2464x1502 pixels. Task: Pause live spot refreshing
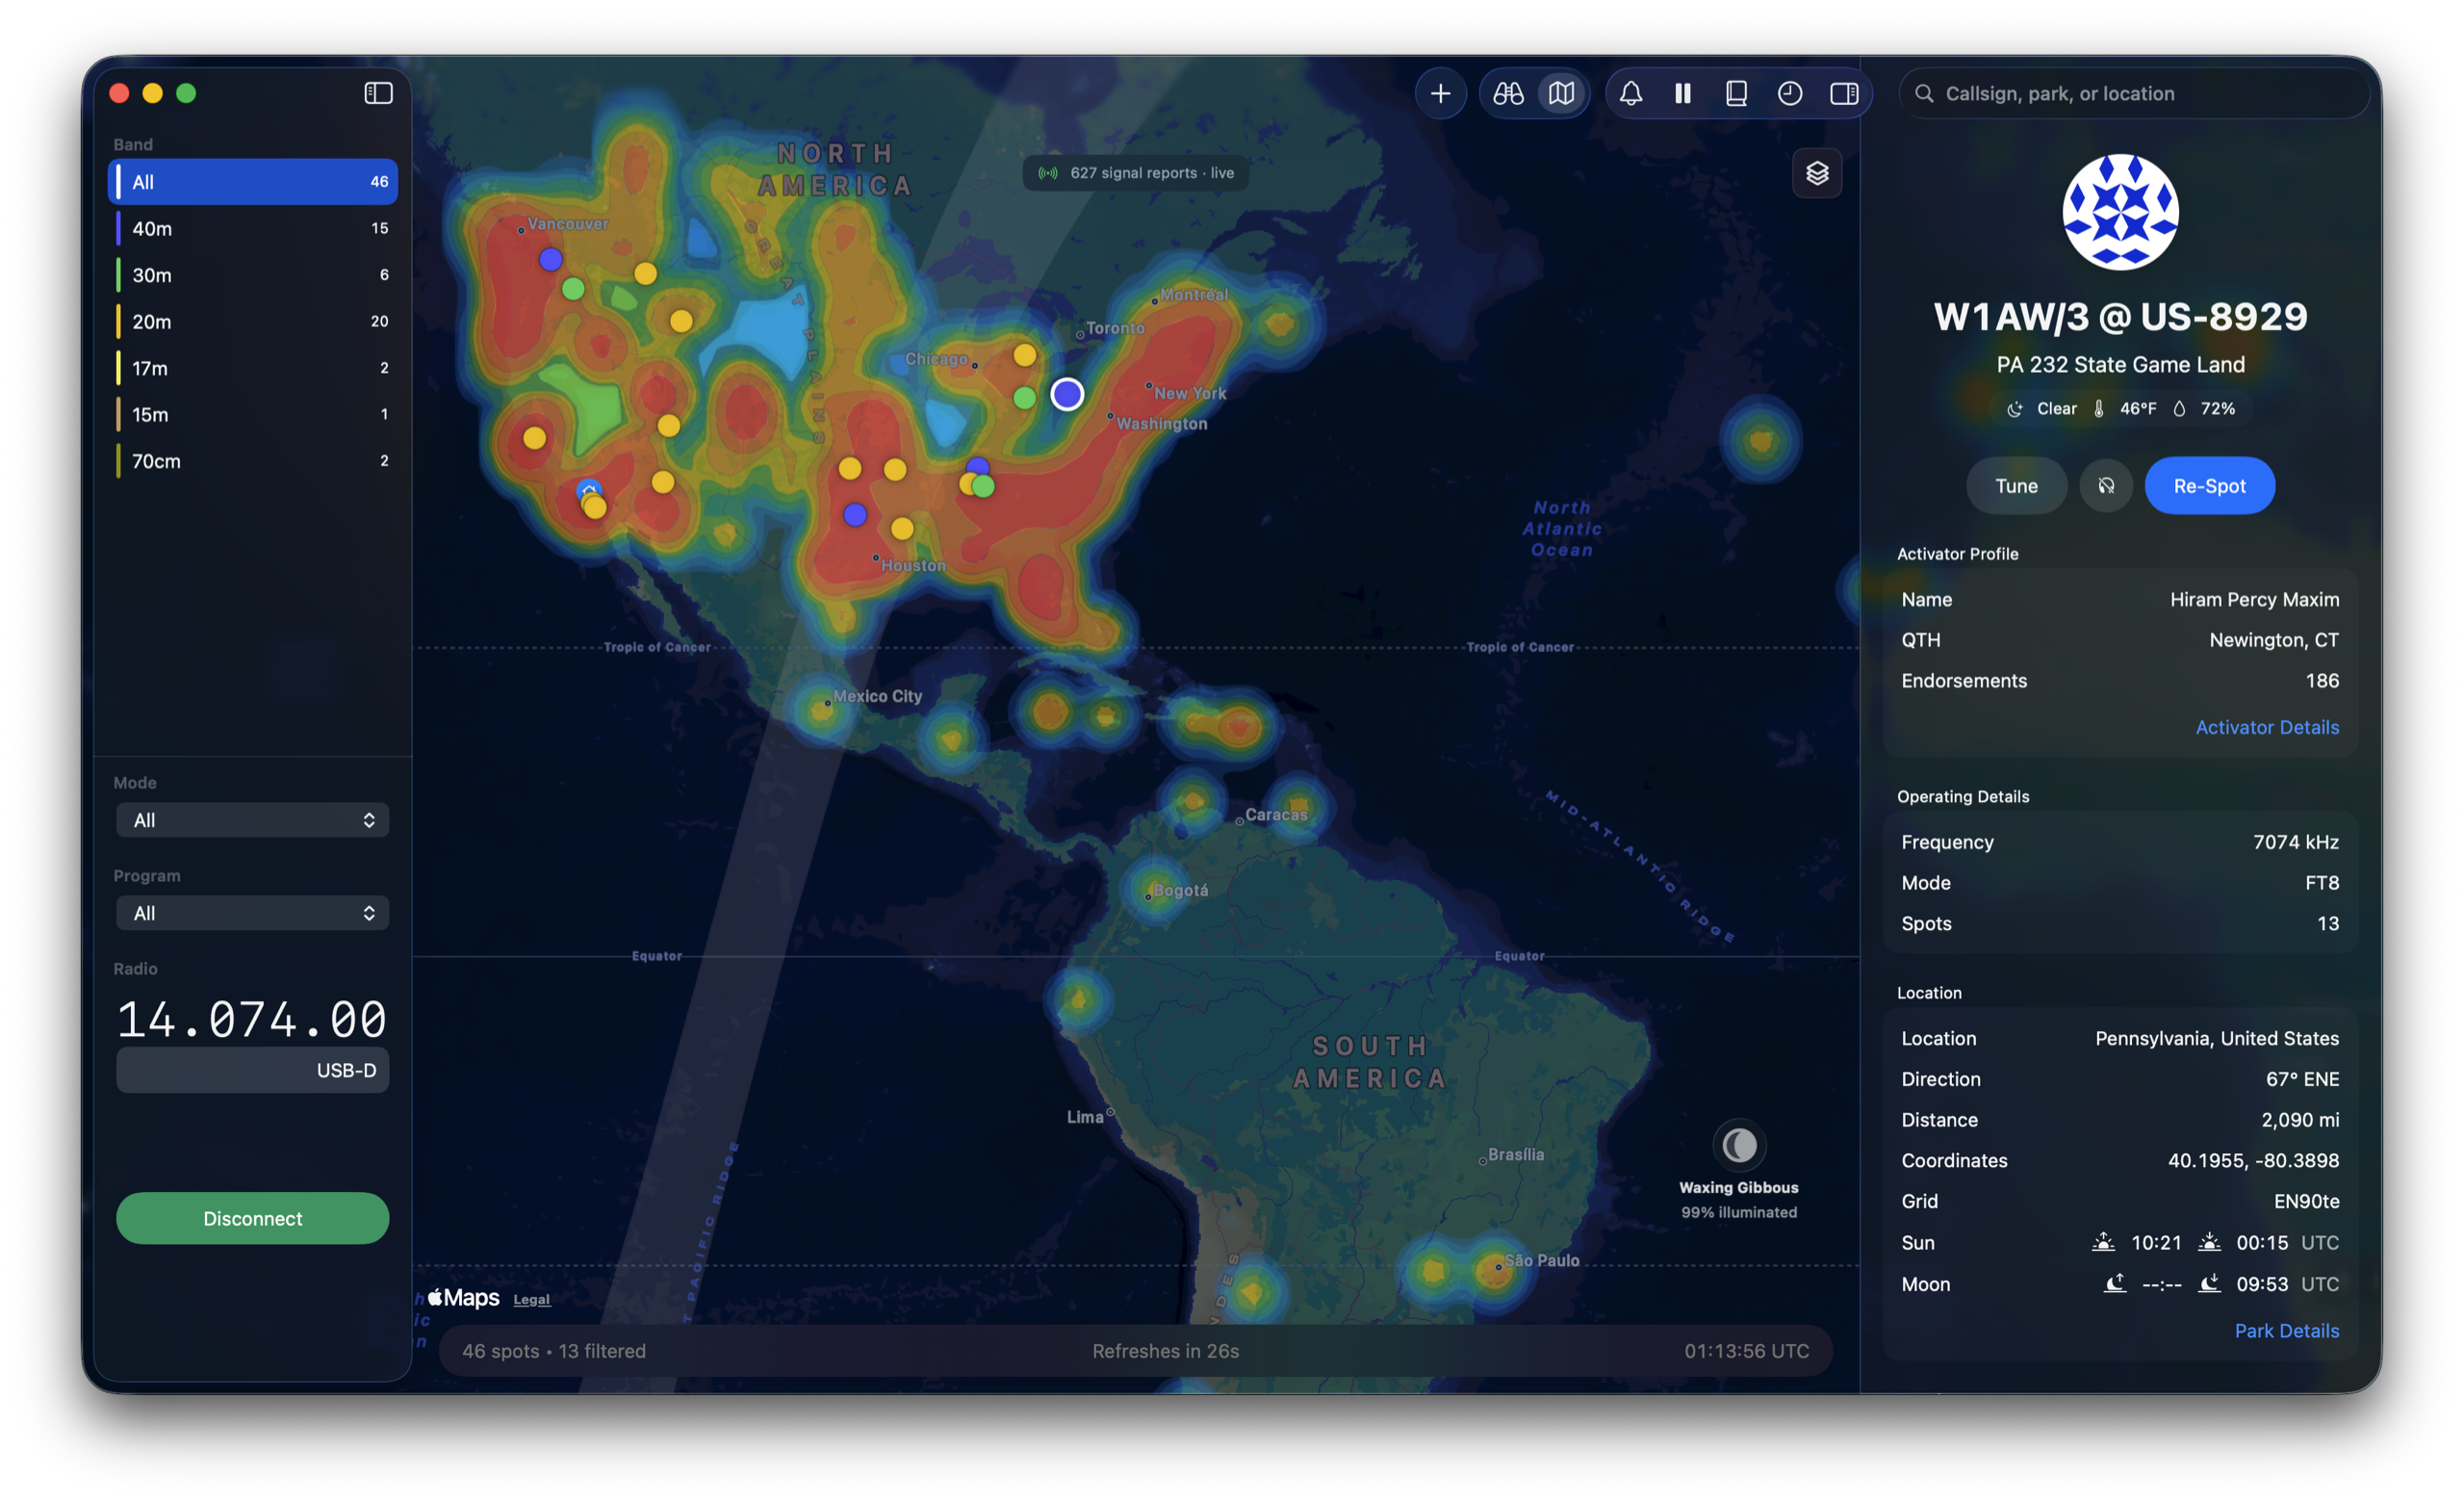(x=1684, y=93)
